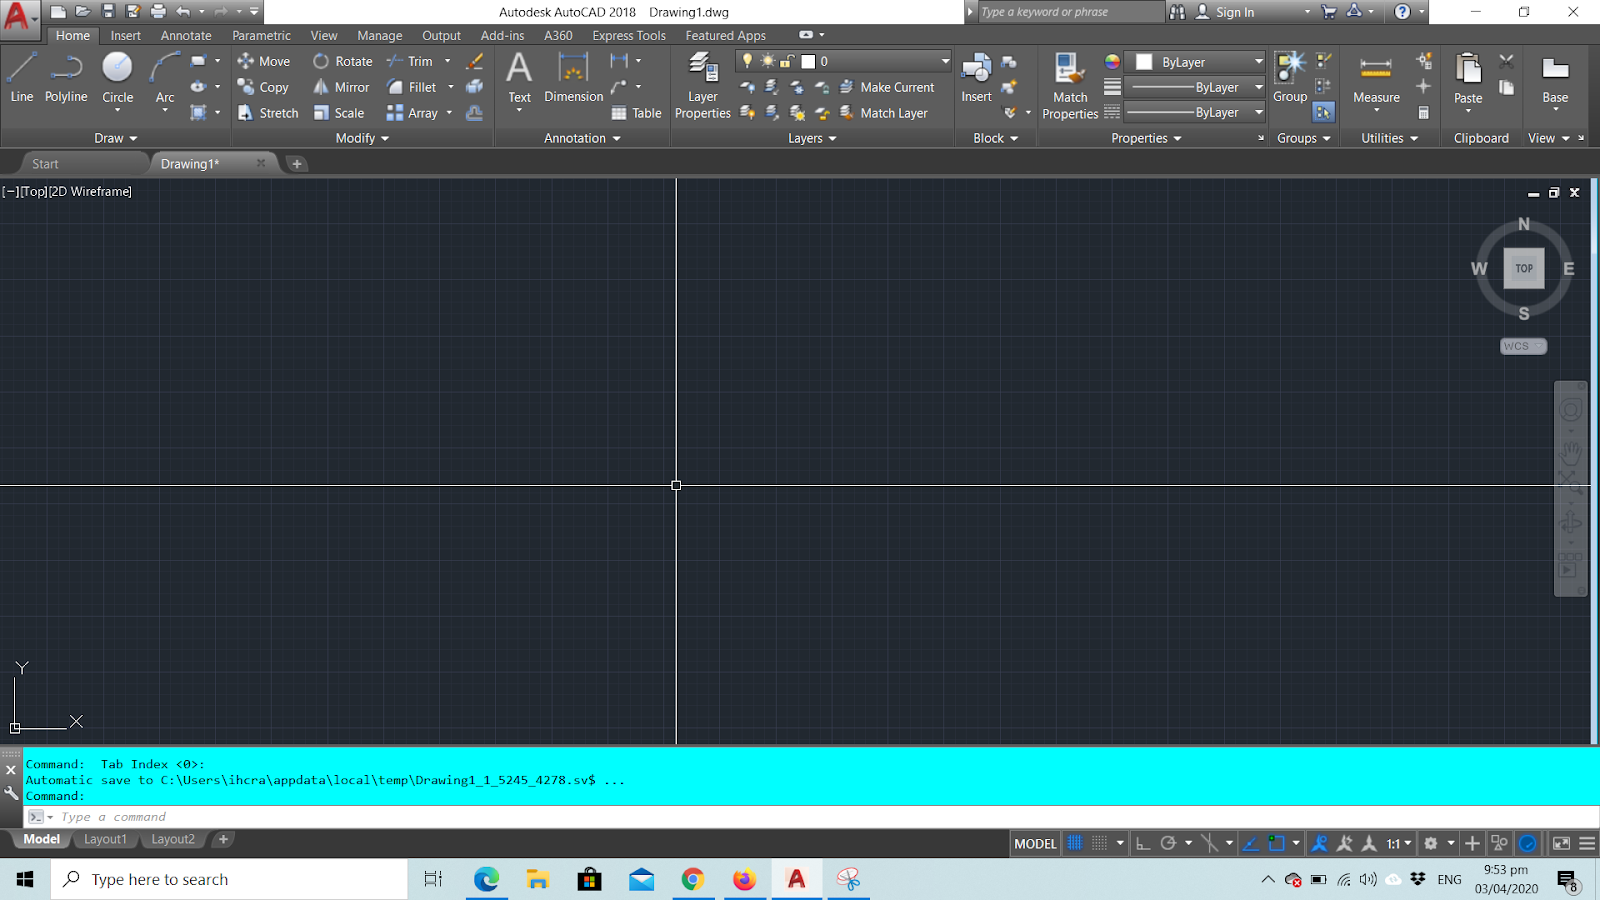Run the Rotate tool
Screen dimensions: 1600x900
pos(343,61)
